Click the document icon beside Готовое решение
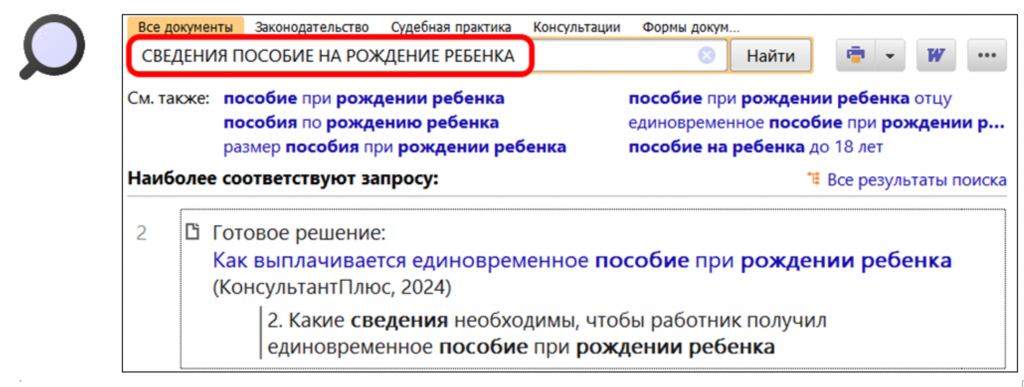This screenshot has width=1024, height=387. (192, 232)
